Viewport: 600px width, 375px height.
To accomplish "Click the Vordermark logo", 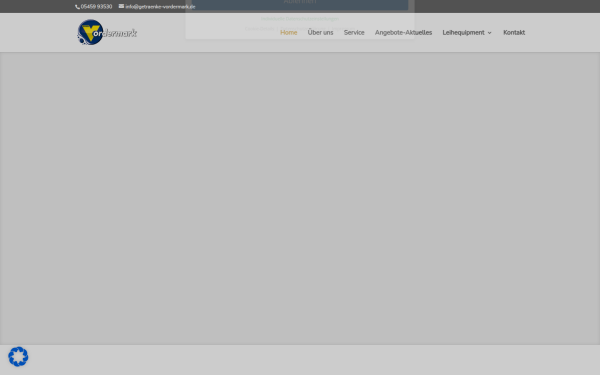I will (x=107, y=33).
